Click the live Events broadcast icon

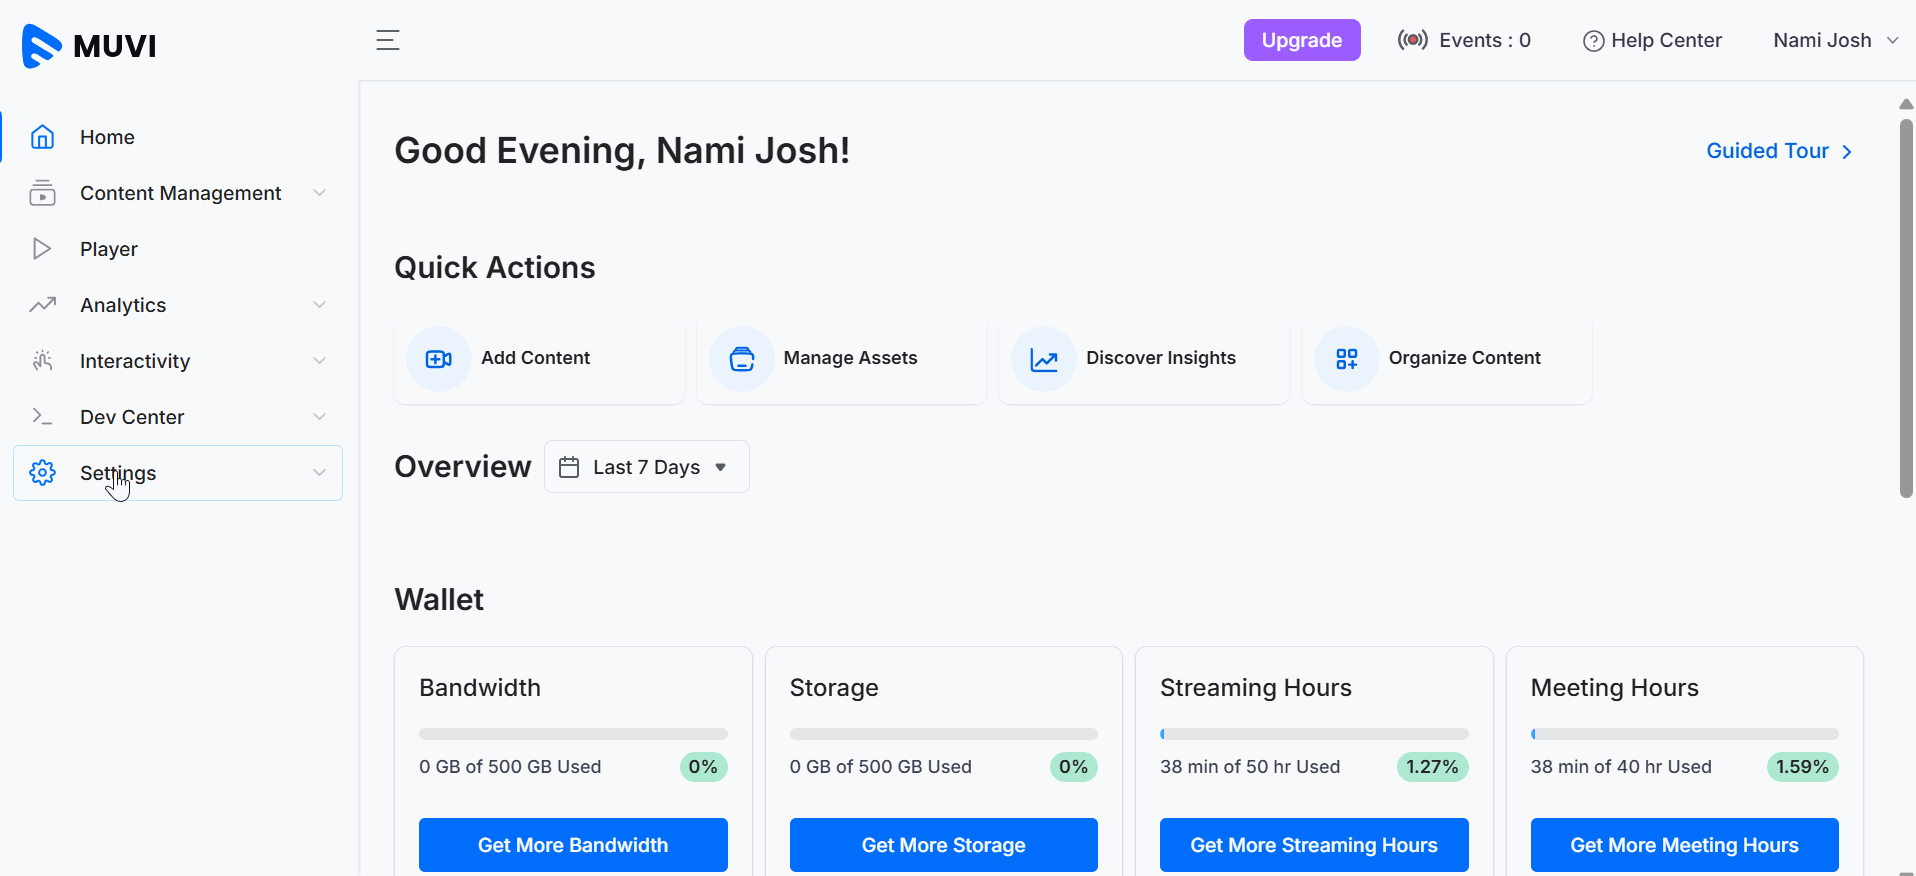(1412, 40)
